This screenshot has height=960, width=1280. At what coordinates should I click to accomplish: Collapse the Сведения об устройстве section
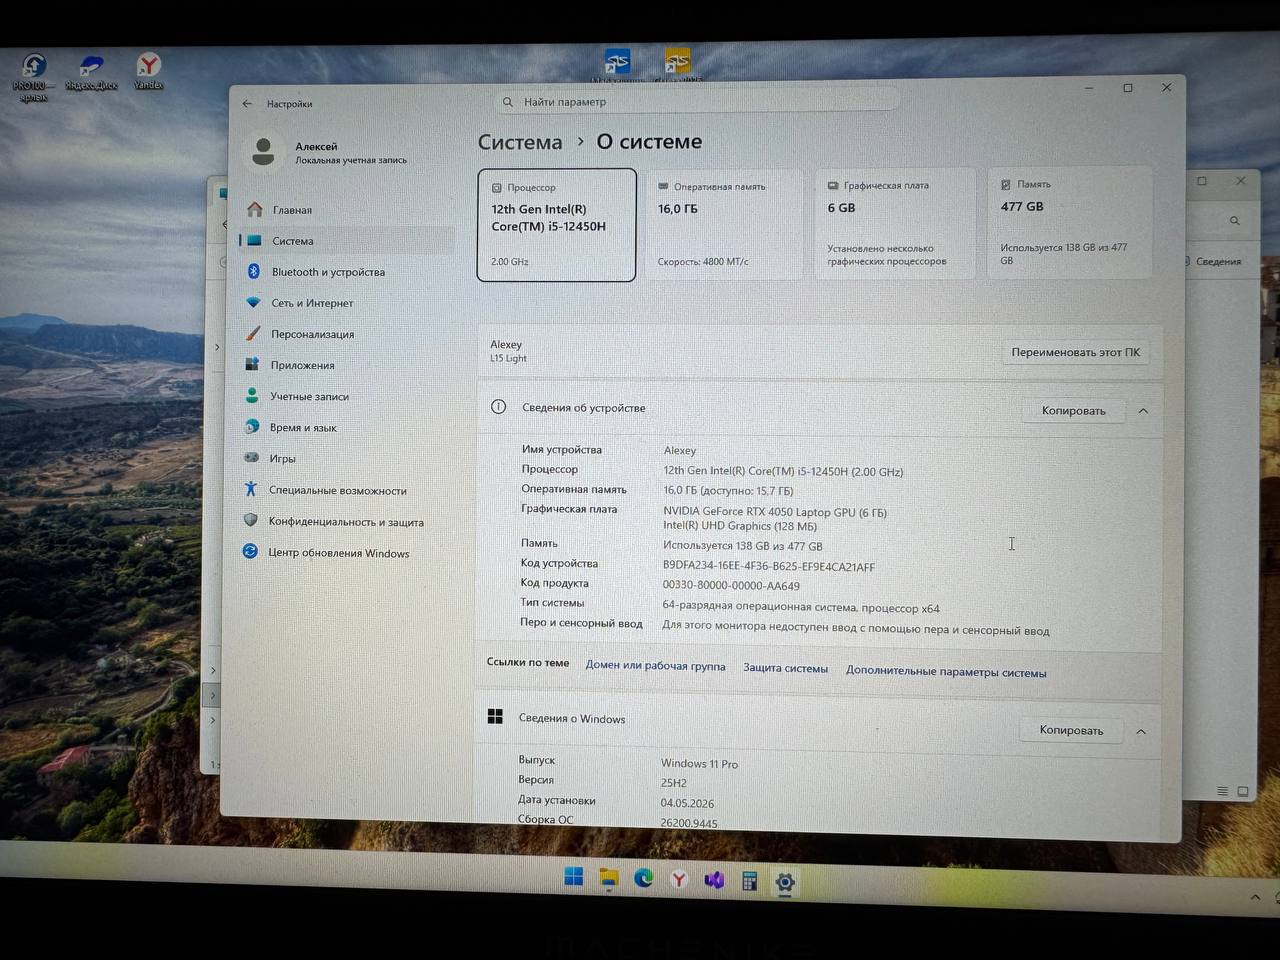point(1143,411)
